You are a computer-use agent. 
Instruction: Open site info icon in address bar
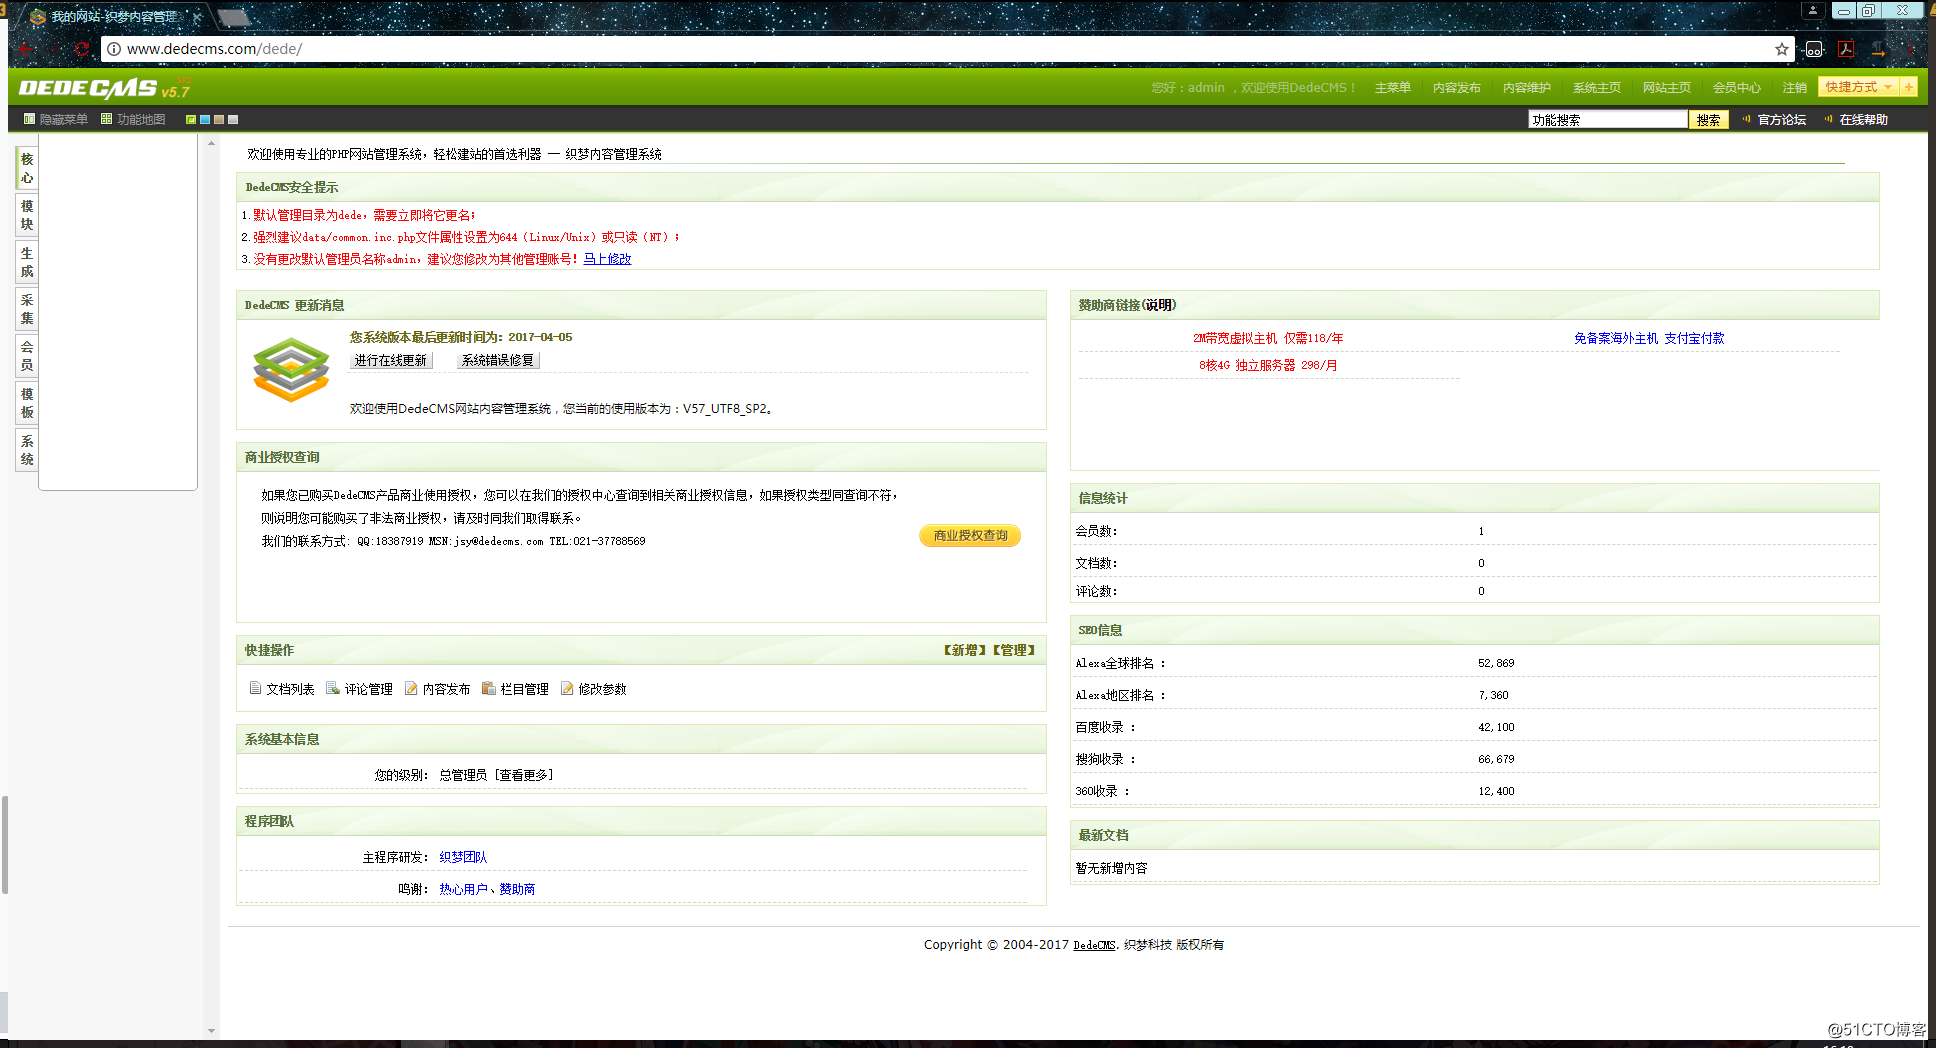[114, 49]
